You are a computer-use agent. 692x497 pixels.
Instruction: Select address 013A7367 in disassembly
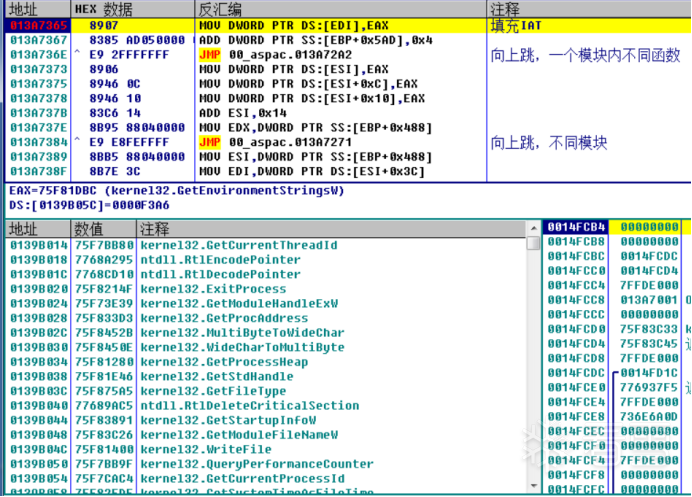pos(38,40)
